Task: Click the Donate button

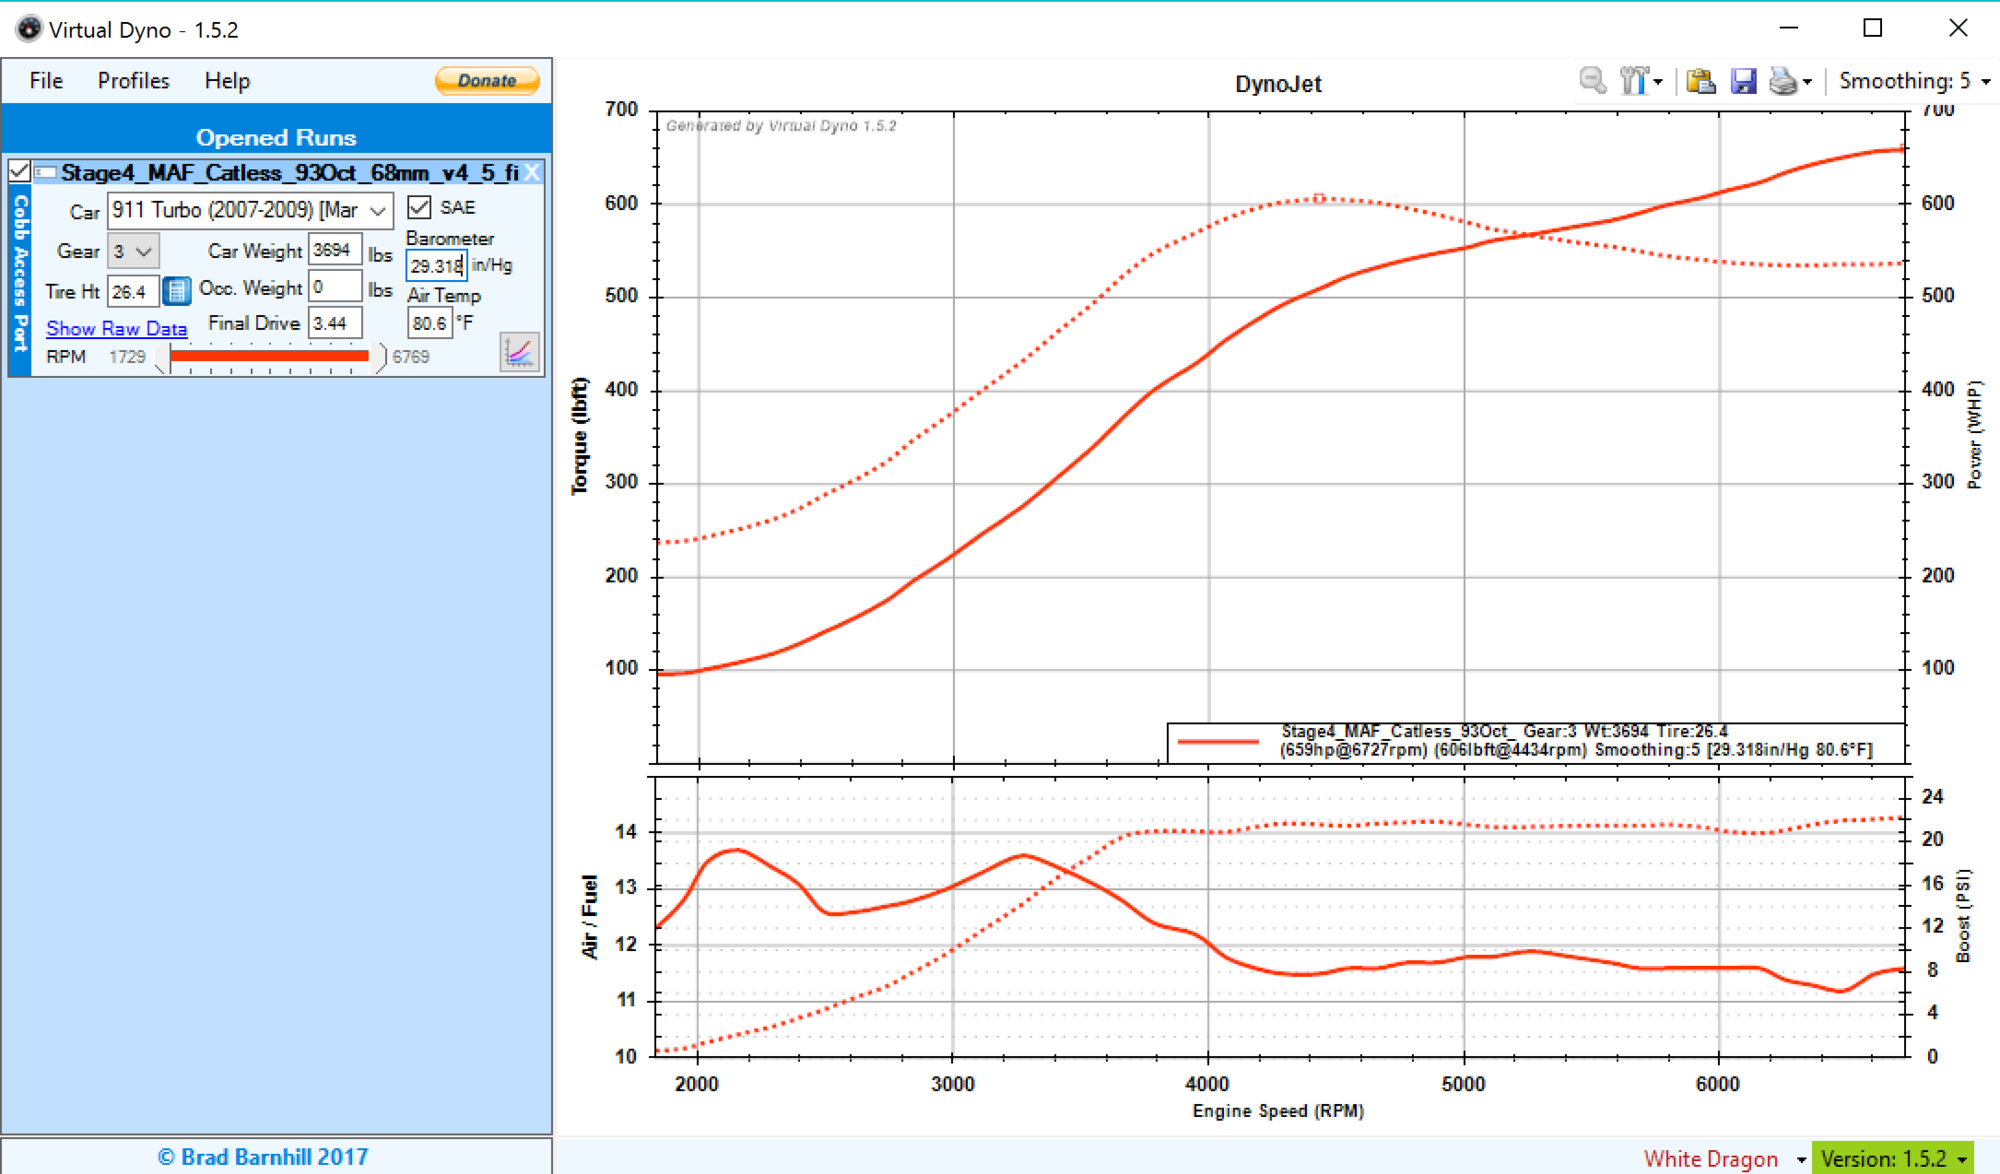Action: click(x=487, y=81)
